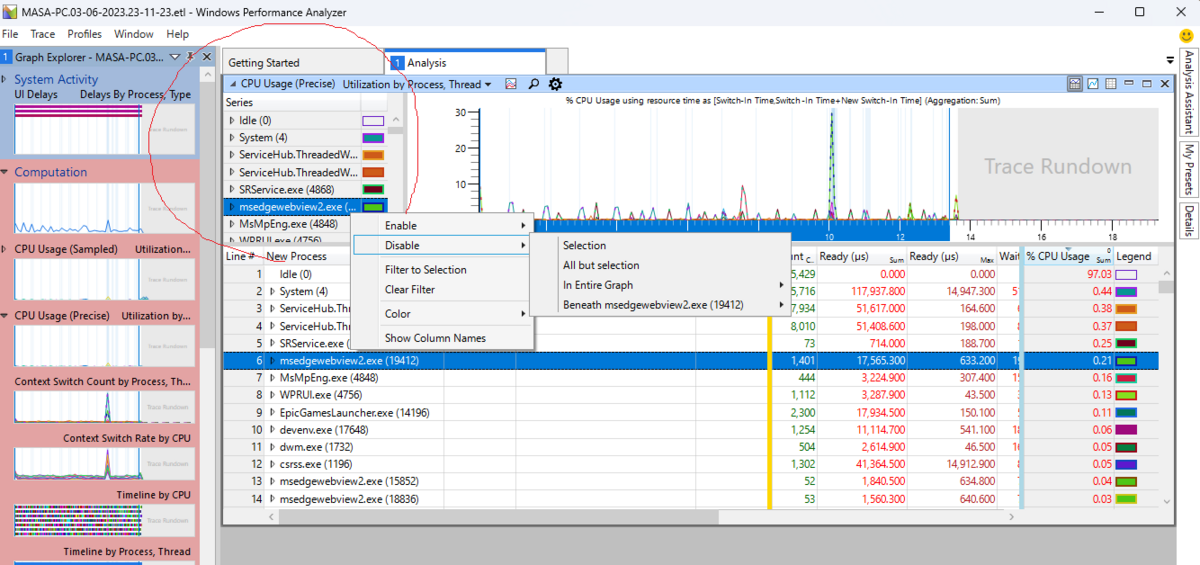Open the My Presets side tab
1200x565 pixels.
(x=1188, y=169)
